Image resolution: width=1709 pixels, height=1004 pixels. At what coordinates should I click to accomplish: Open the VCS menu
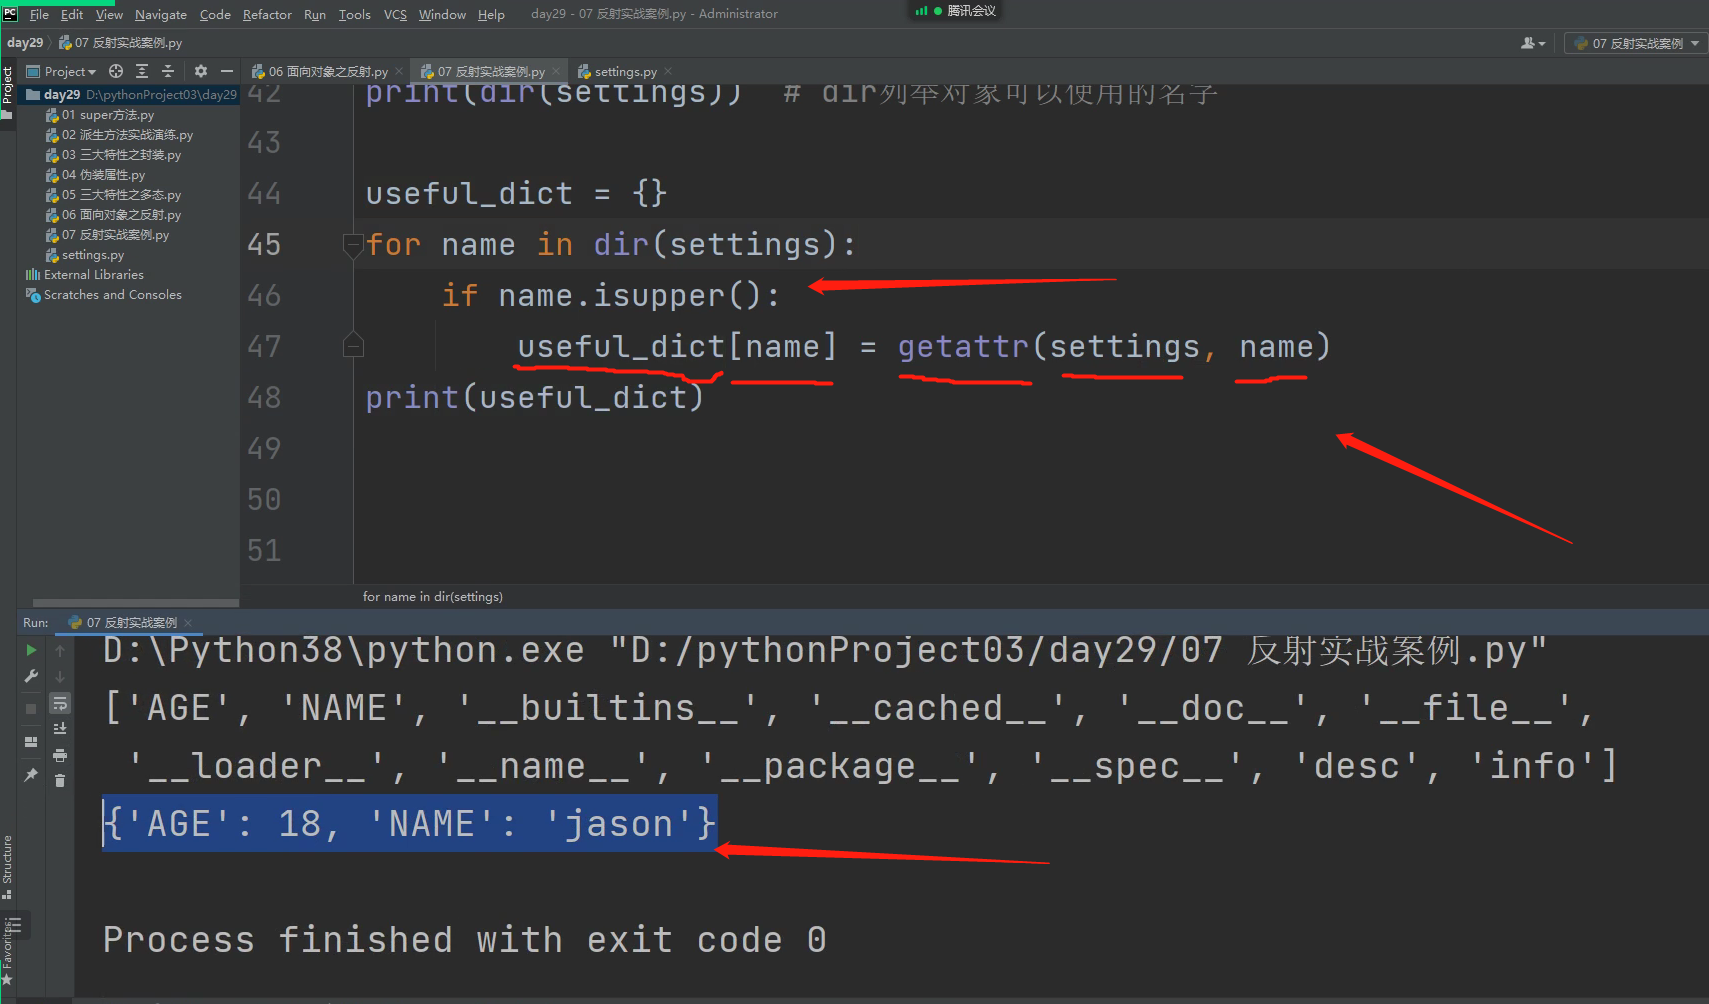[x=395, y=14]
